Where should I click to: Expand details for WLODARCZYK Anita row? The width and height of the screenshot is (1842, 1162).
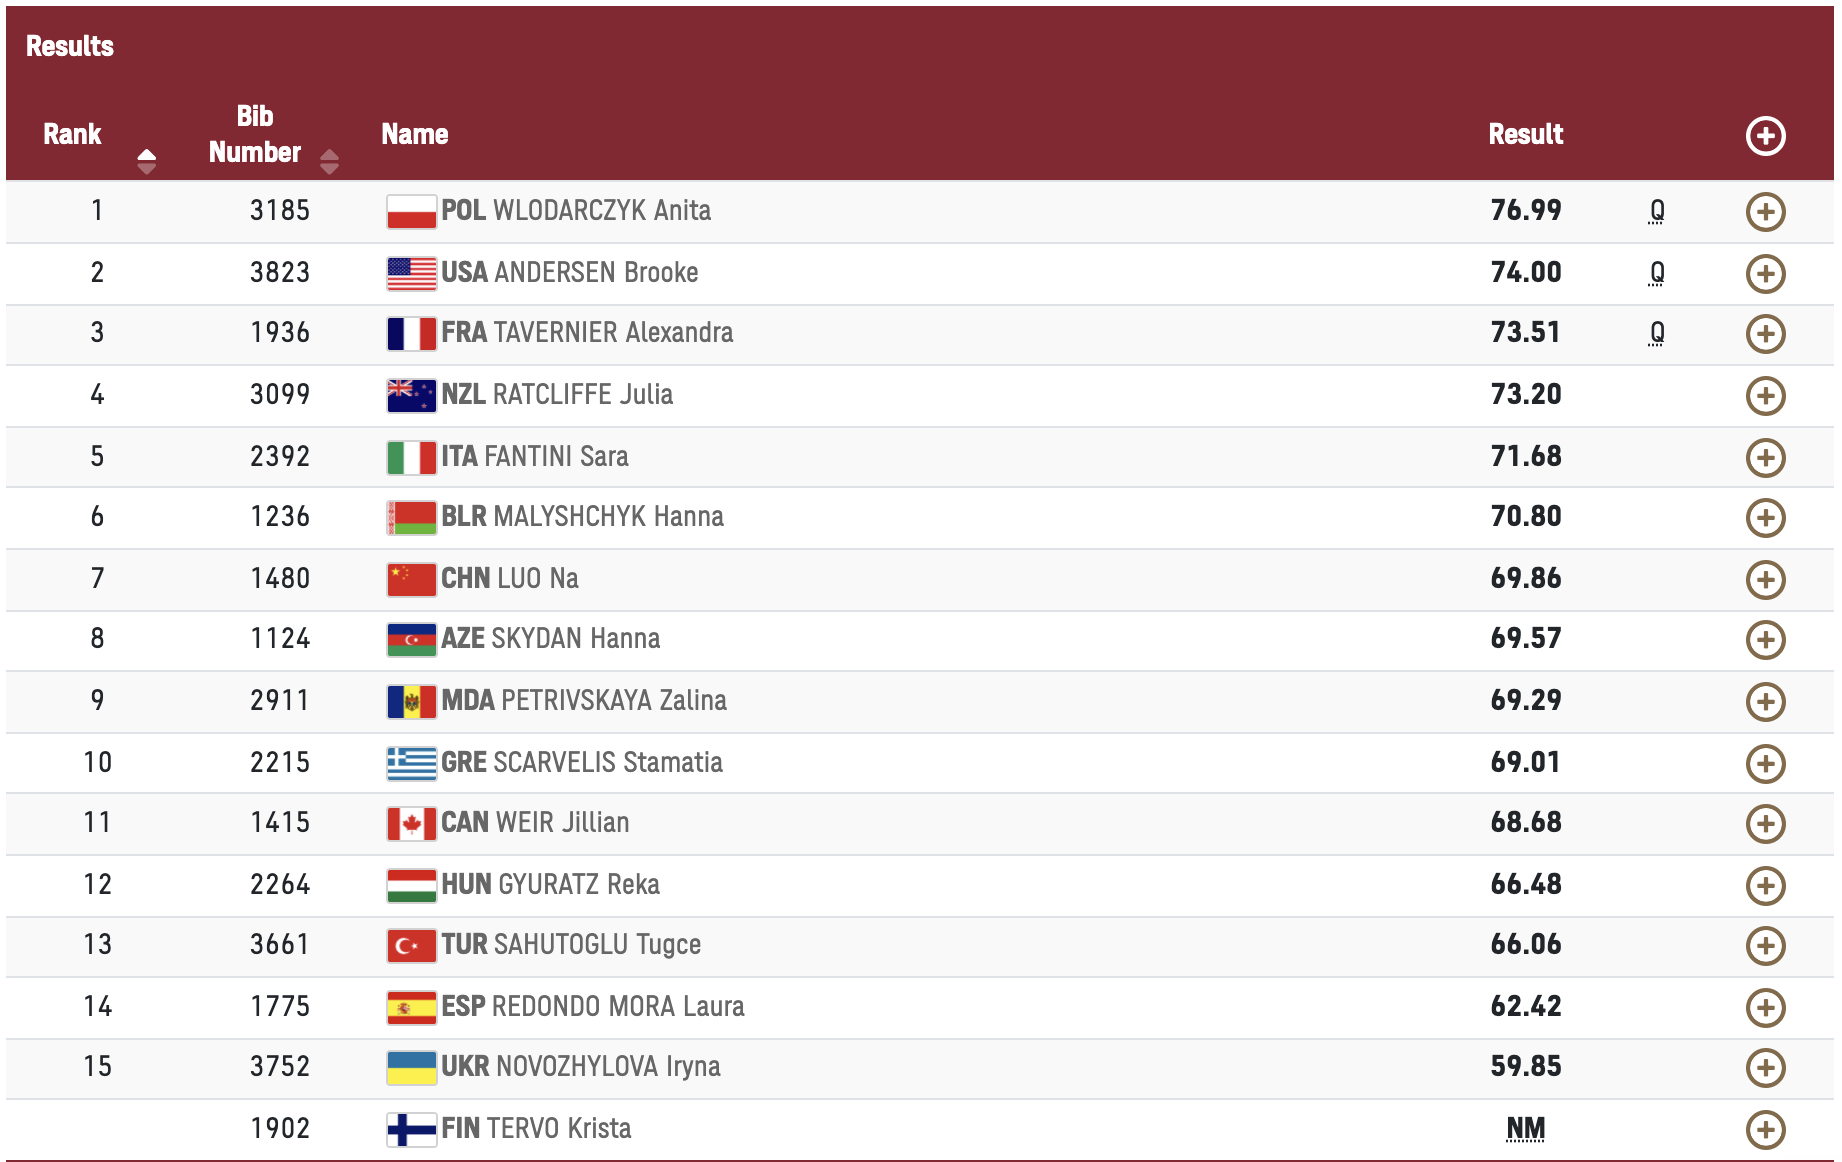tap(1765, 212)
